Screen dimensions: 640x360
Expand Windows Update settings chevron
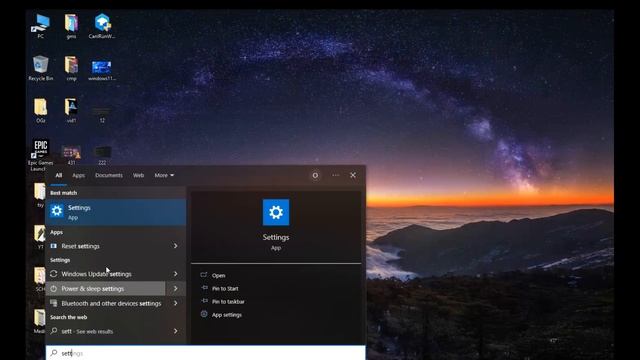(x=176, y=274)
